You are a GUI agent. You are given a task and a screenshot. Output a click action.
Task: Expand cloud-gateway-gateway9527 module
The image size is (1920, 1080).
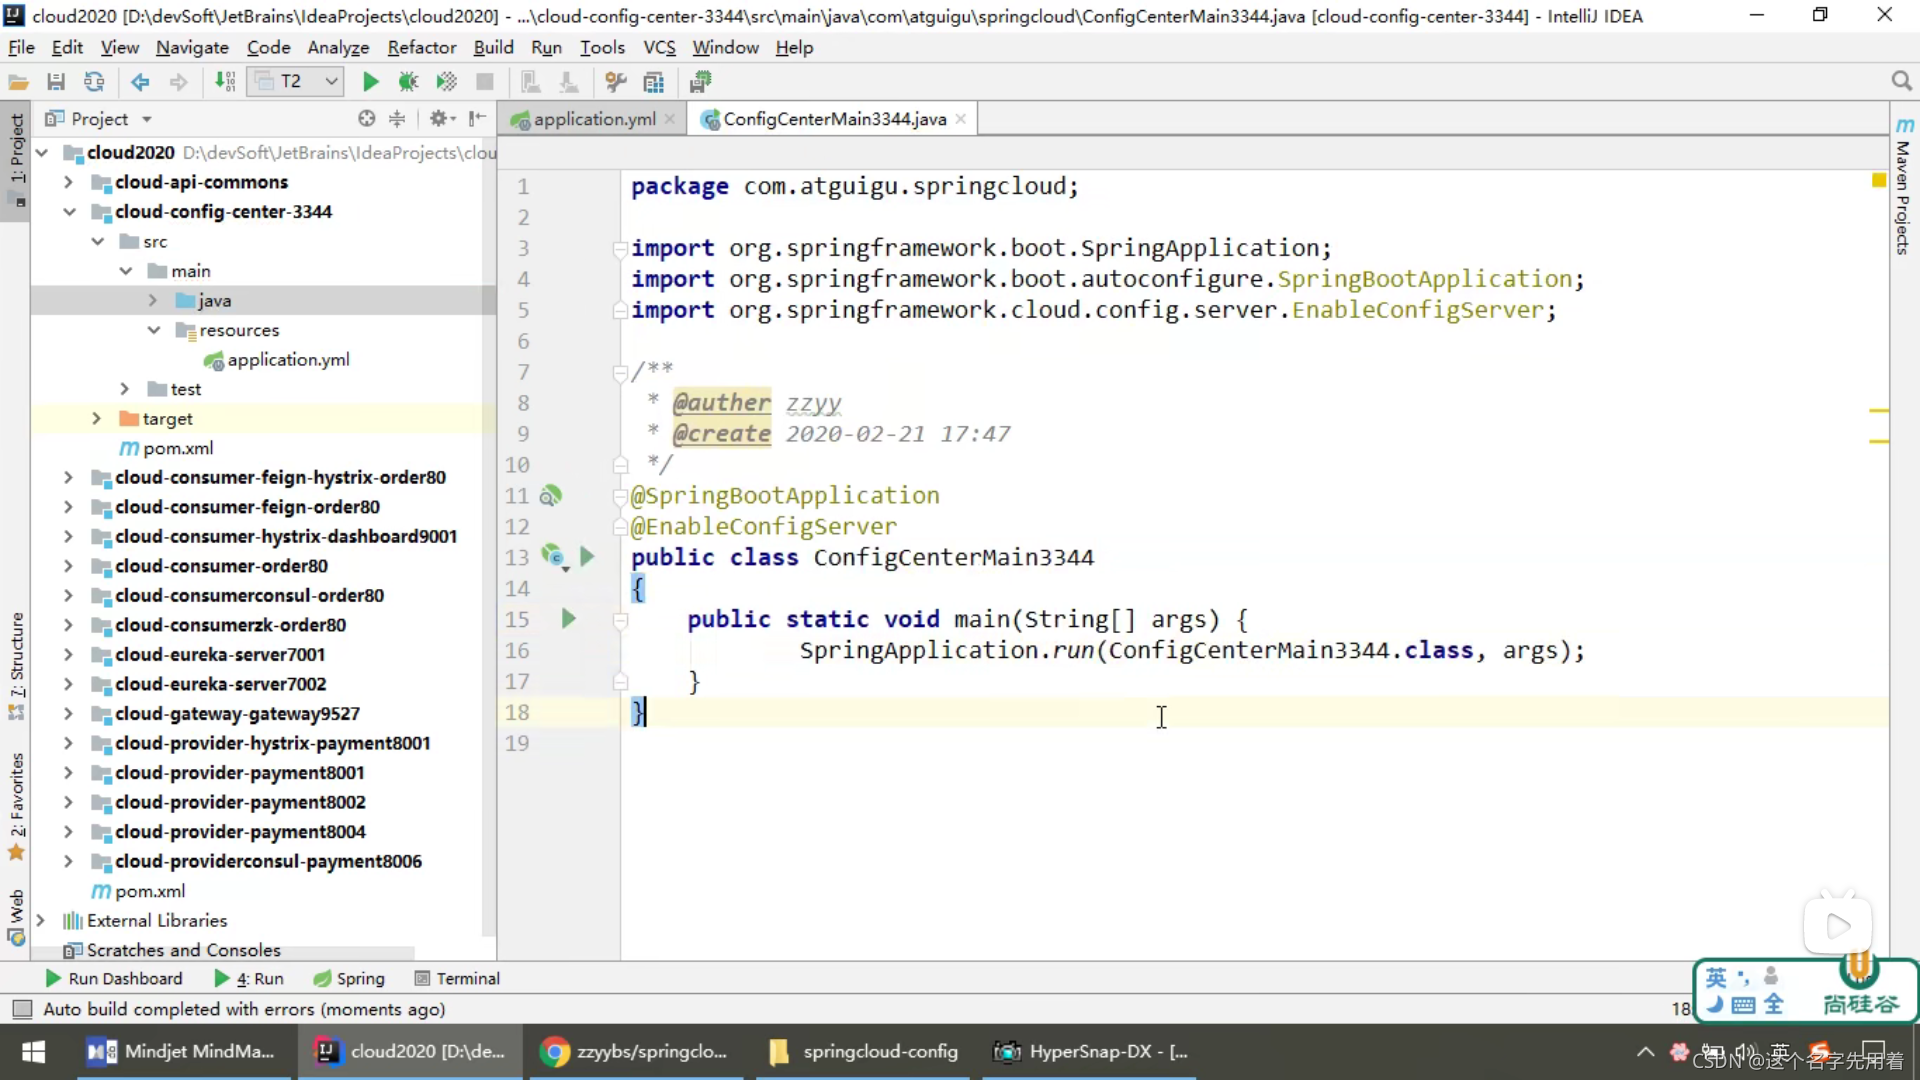point(68,714)
